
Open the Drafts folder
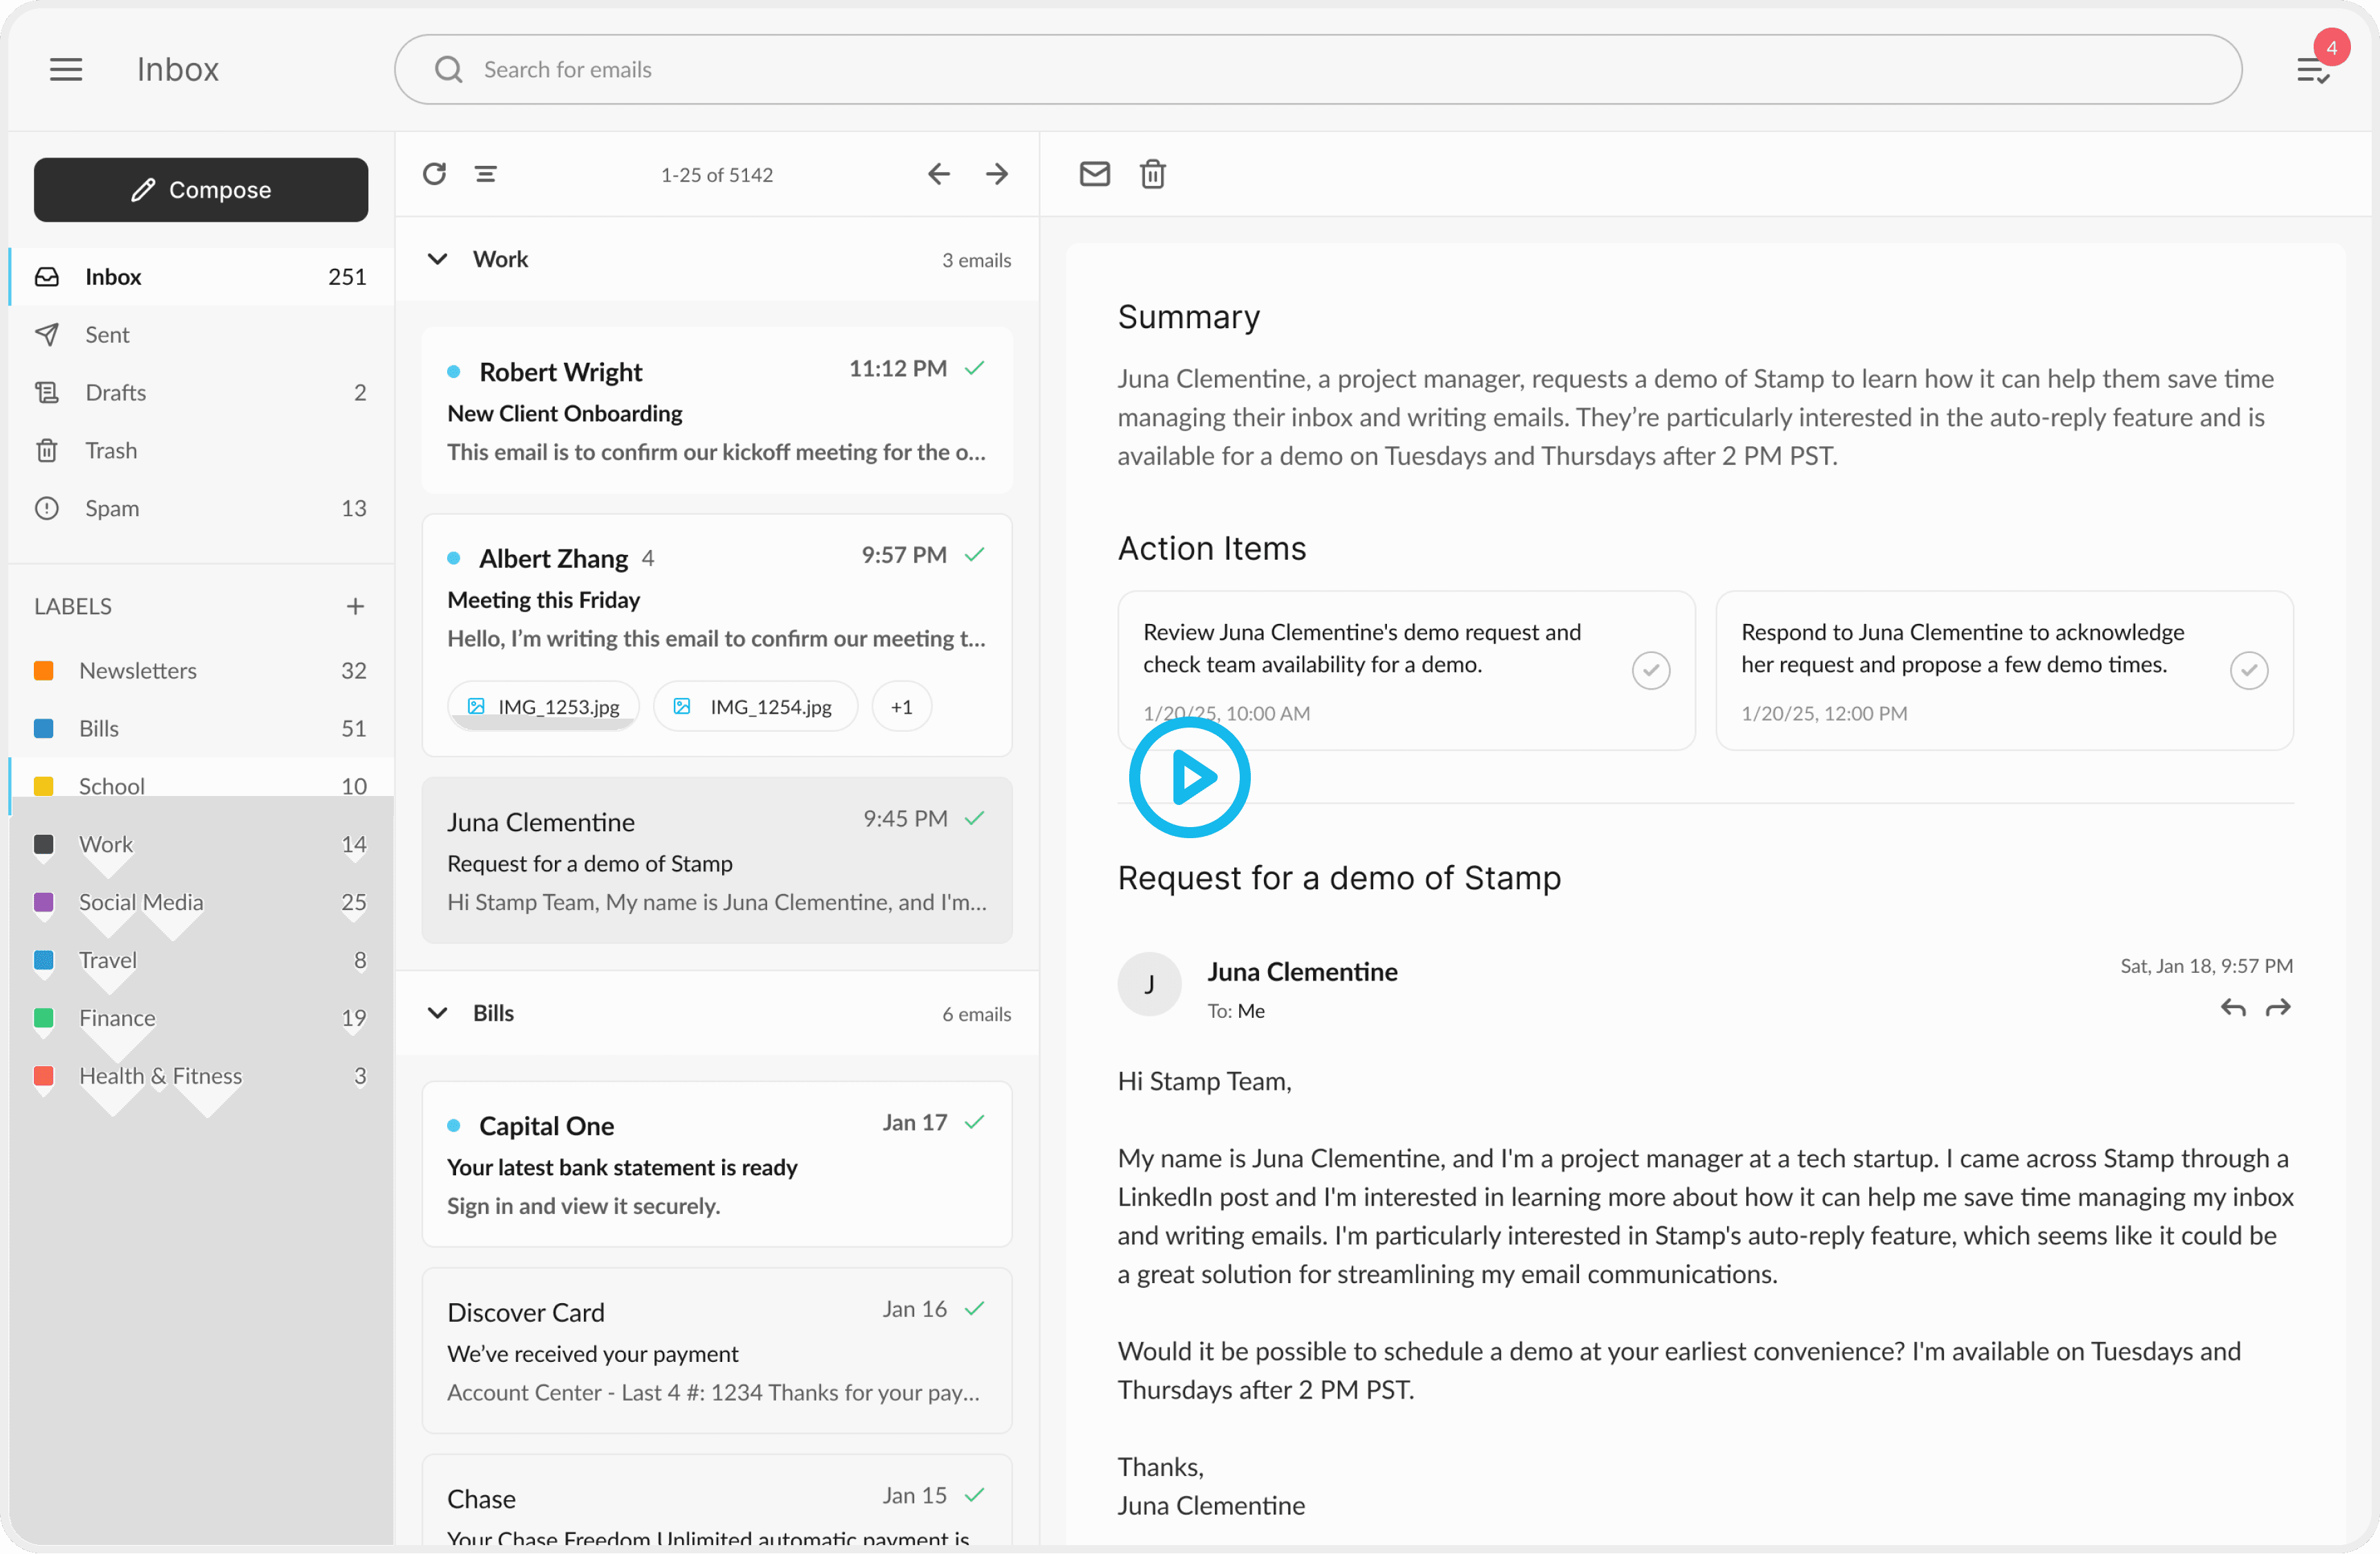[x=201, y=393]
